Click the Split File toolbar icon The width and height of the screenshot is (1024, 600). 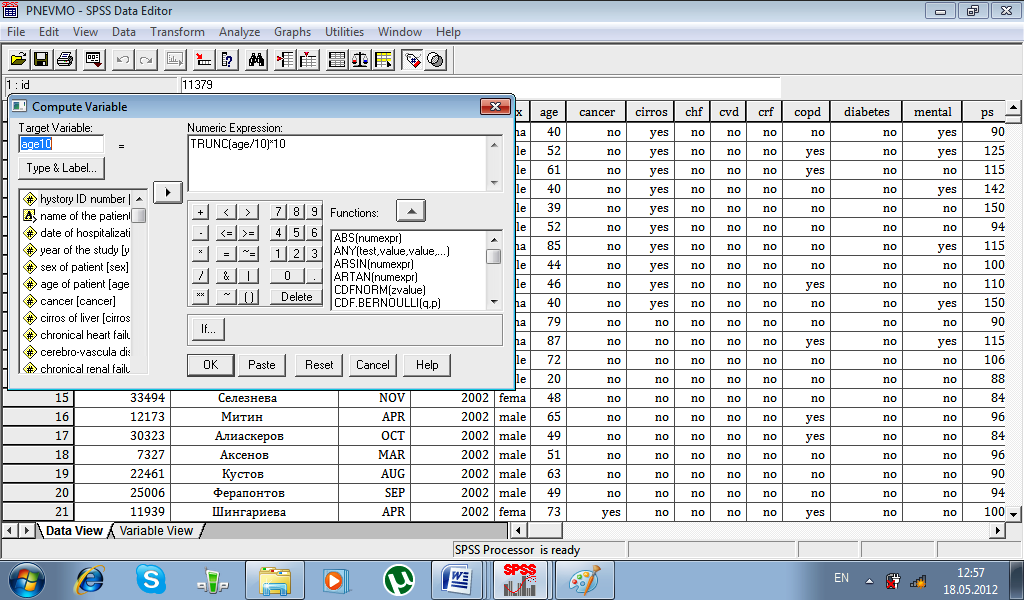click(x=337, y=60)
